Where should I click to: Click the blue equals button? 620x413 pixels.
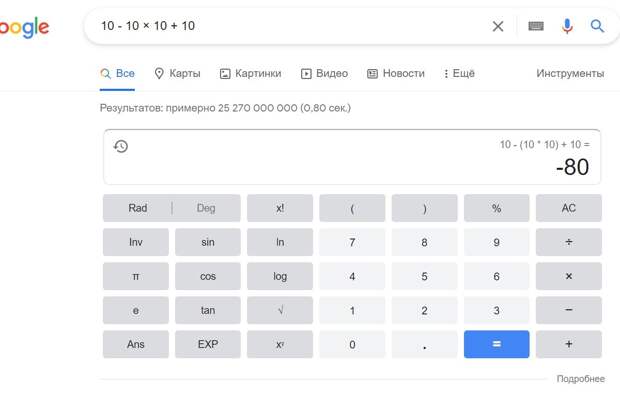click(497, 344)
